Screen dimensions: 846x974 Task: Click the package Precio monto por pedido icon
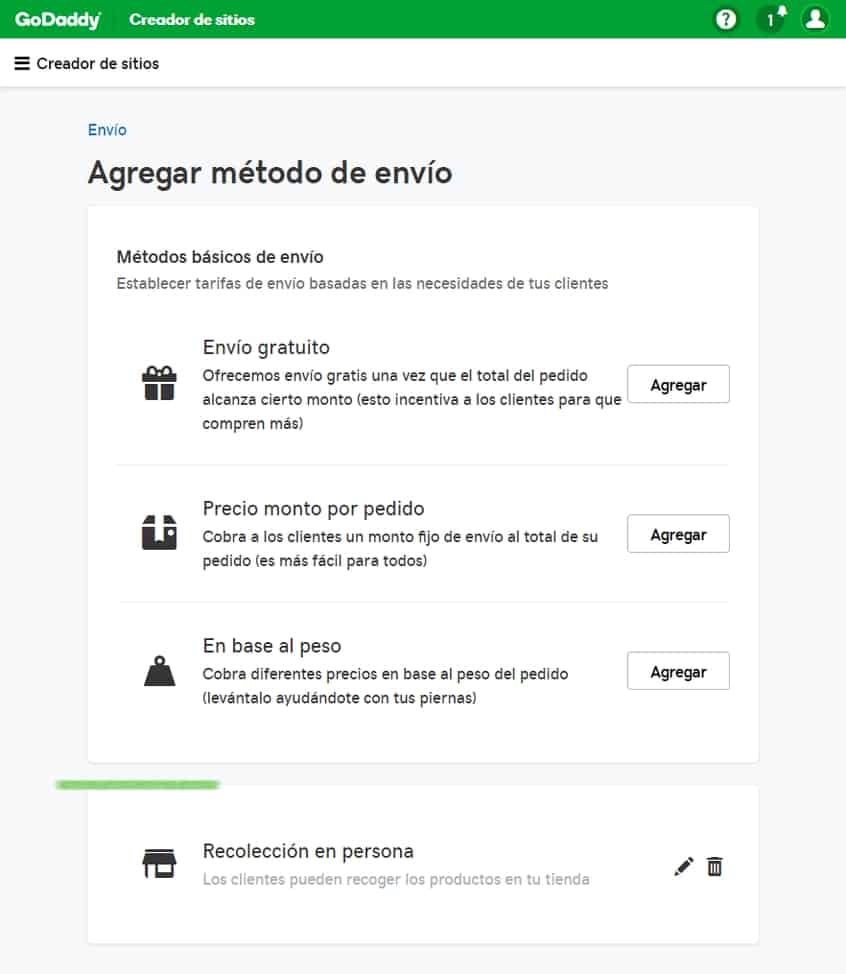point(160,532)
